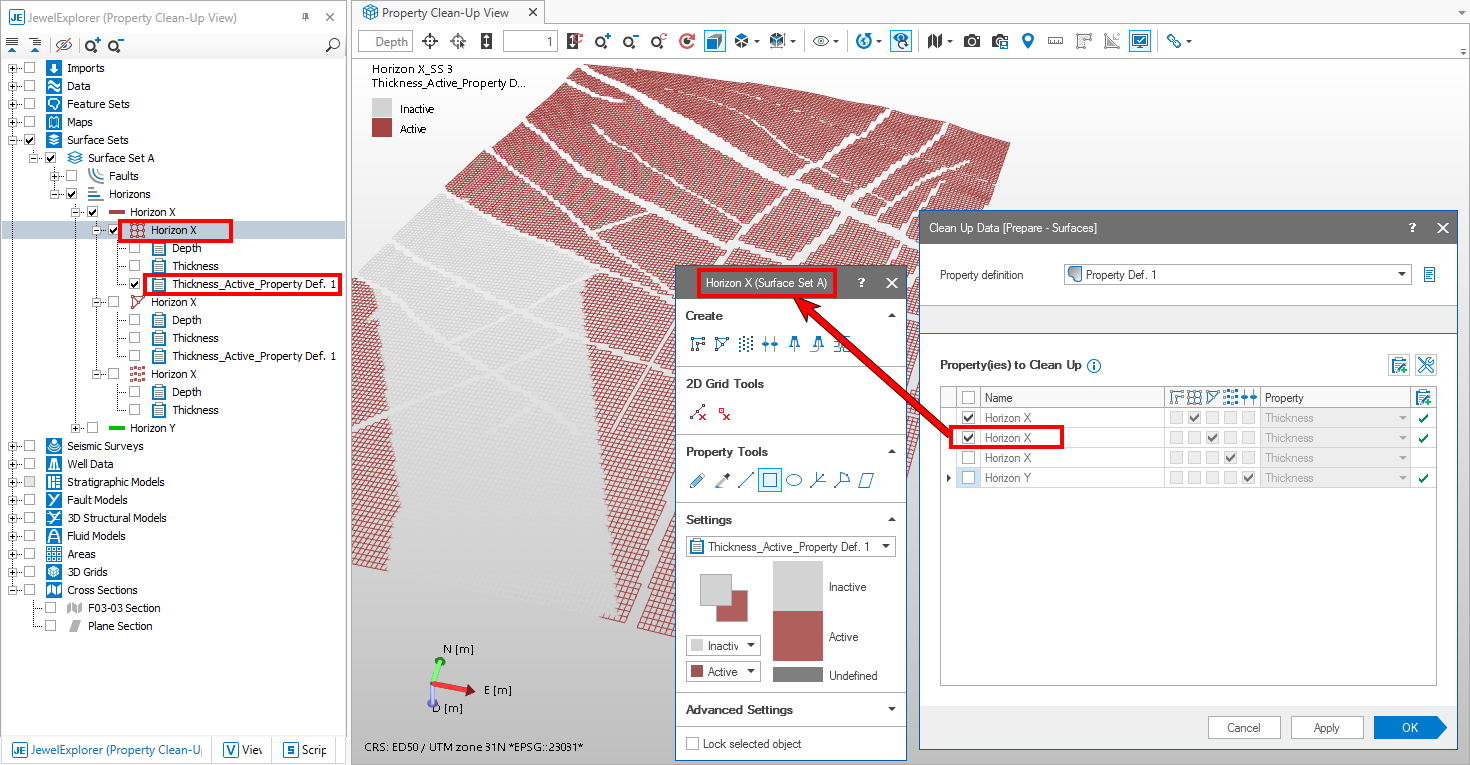Image resolution: width=1470 pixels, height=765 pixels.
Task: Click the Depth input field in toolbar
Action: [386, 41]
